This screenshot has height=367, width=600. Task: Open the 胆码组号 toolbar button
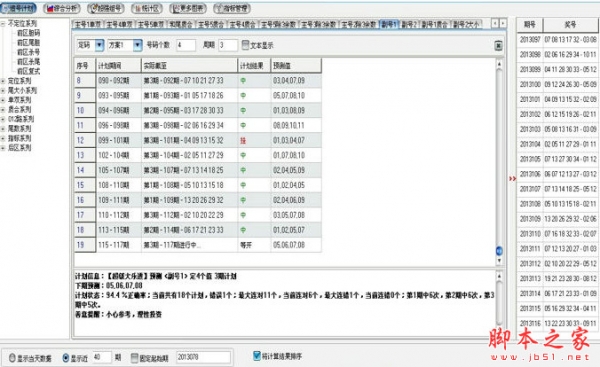pyautogui.click(x=106, y=8)
